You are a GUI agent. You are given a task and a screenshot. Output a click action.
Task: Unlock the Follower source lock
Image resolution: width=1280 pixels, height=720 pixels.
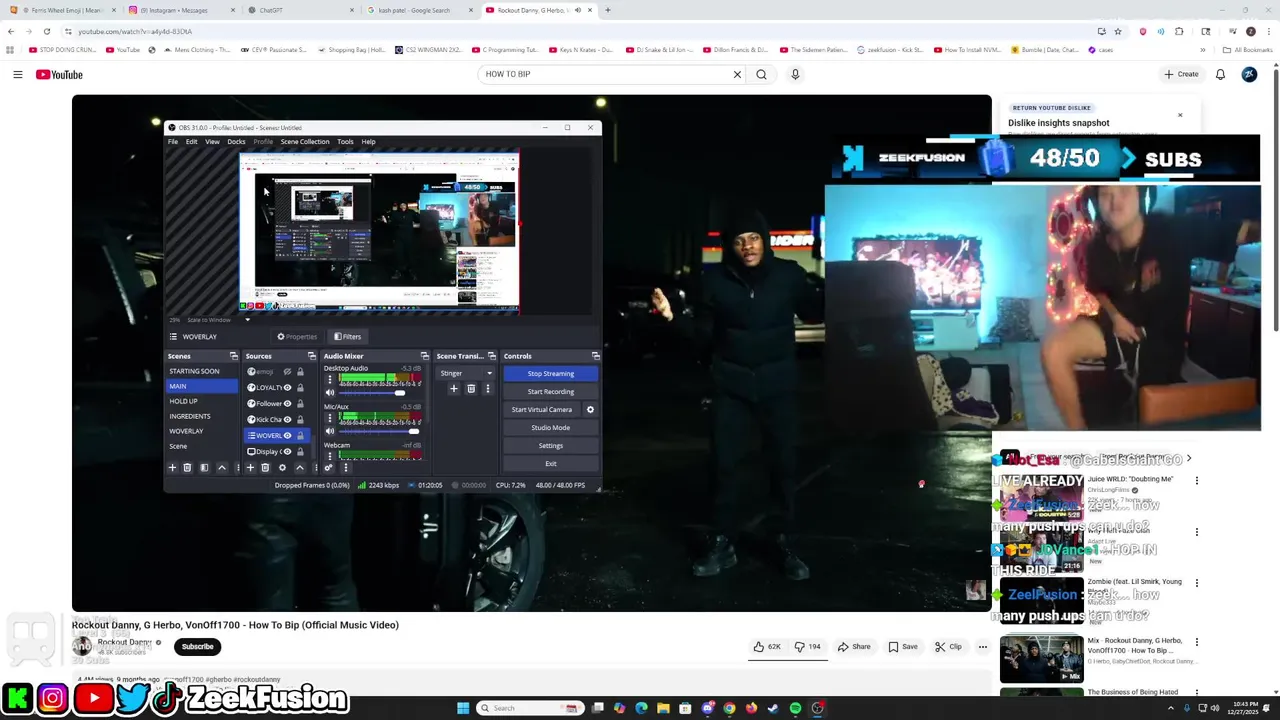tap(300, 403)
